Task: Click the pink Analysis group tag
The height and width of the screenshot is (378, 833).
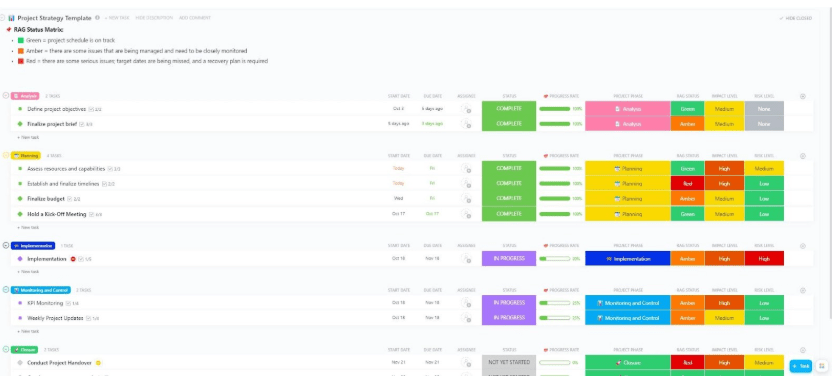Action: click(x=25, y=96)
